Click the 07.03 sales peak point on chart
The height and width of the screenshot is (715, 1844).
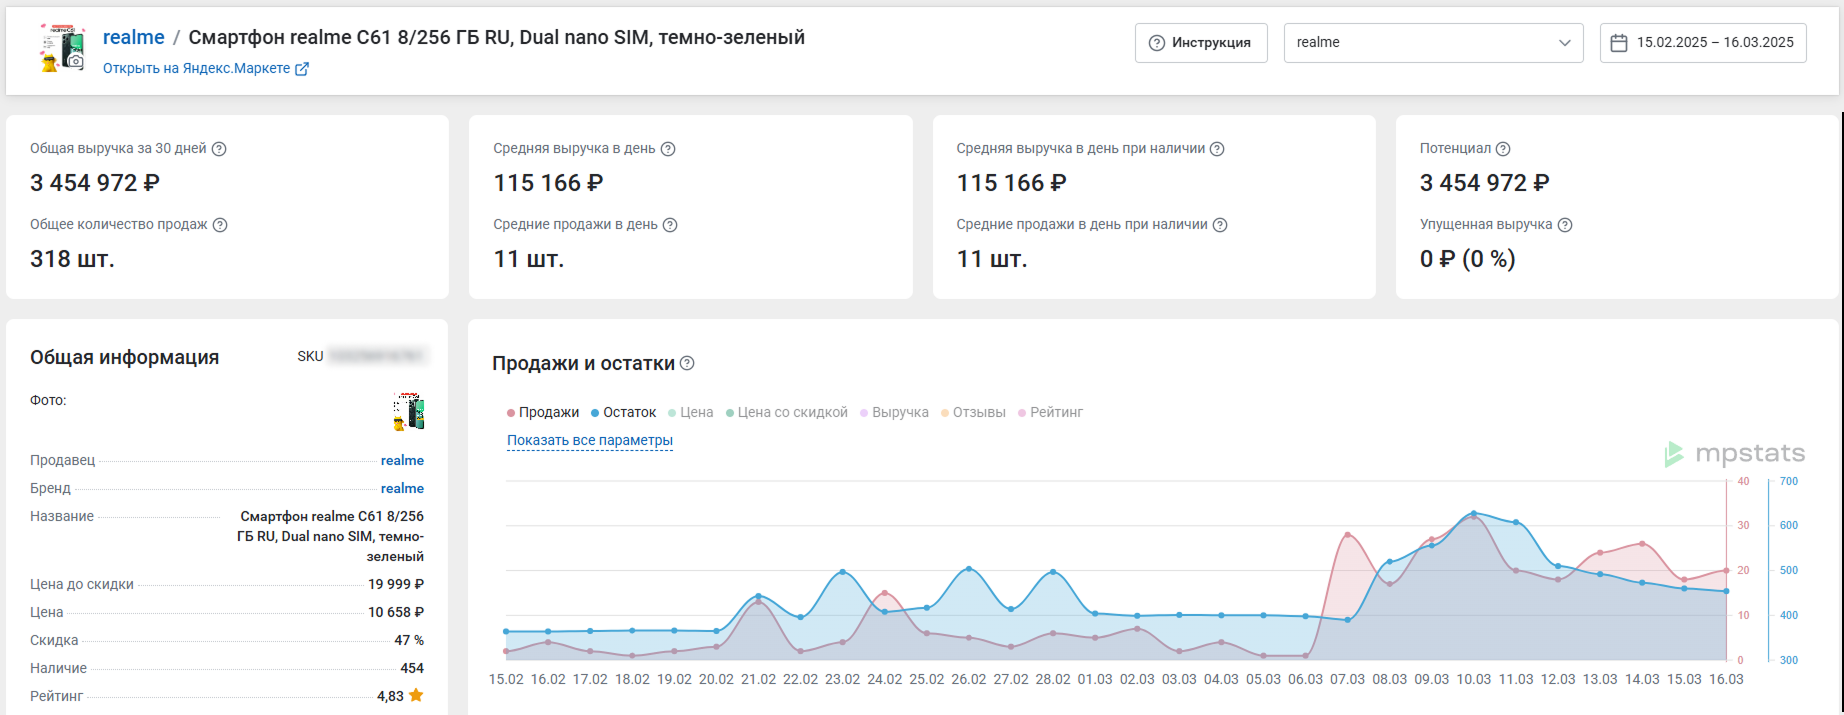click(1347, 535)
